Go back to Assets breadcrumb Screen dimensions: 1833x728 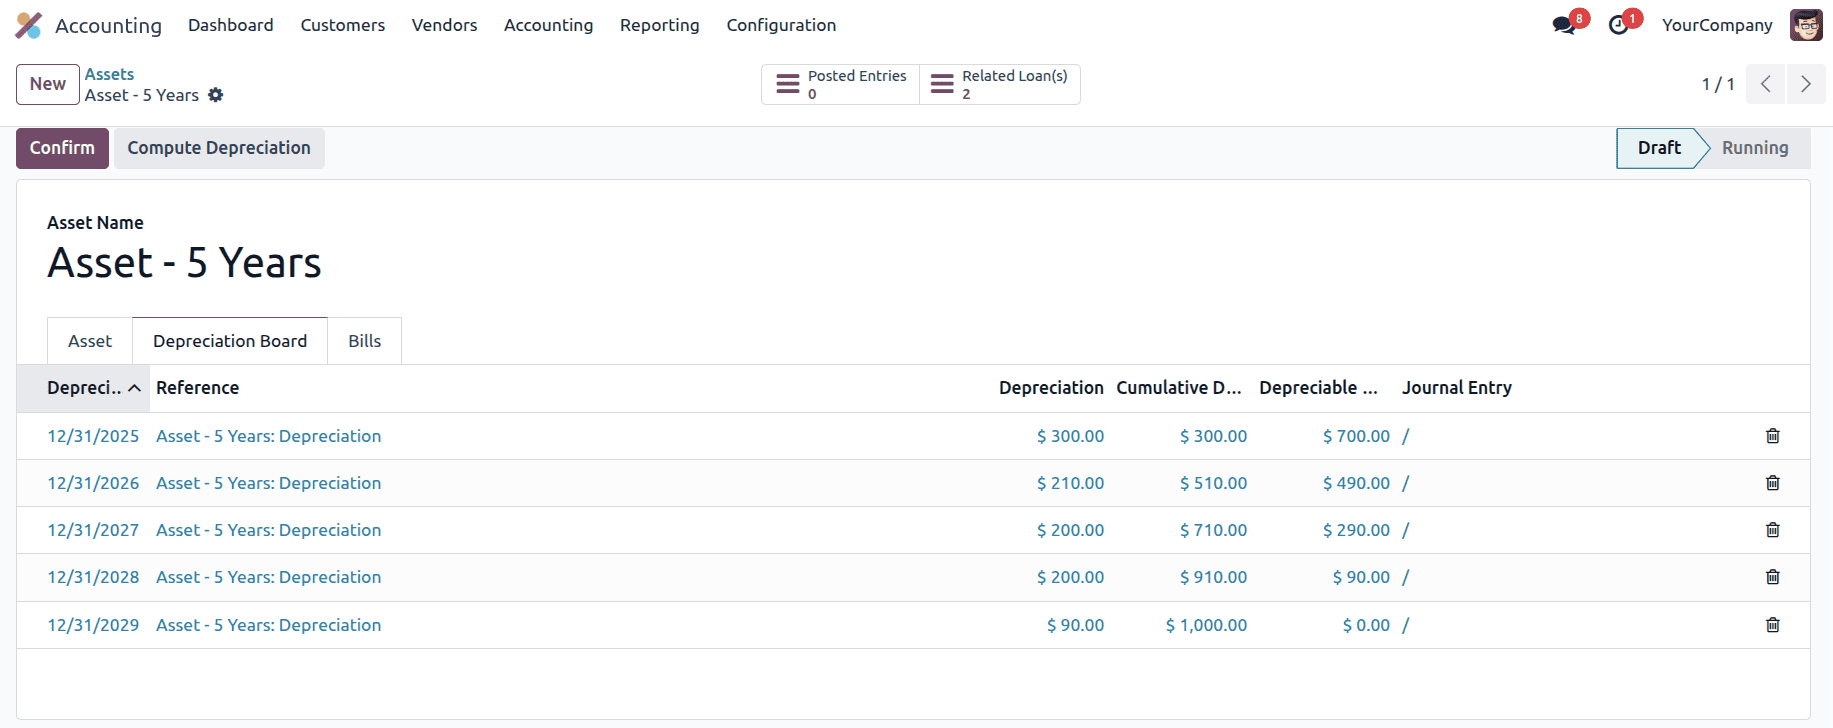[x=109, y=74]
